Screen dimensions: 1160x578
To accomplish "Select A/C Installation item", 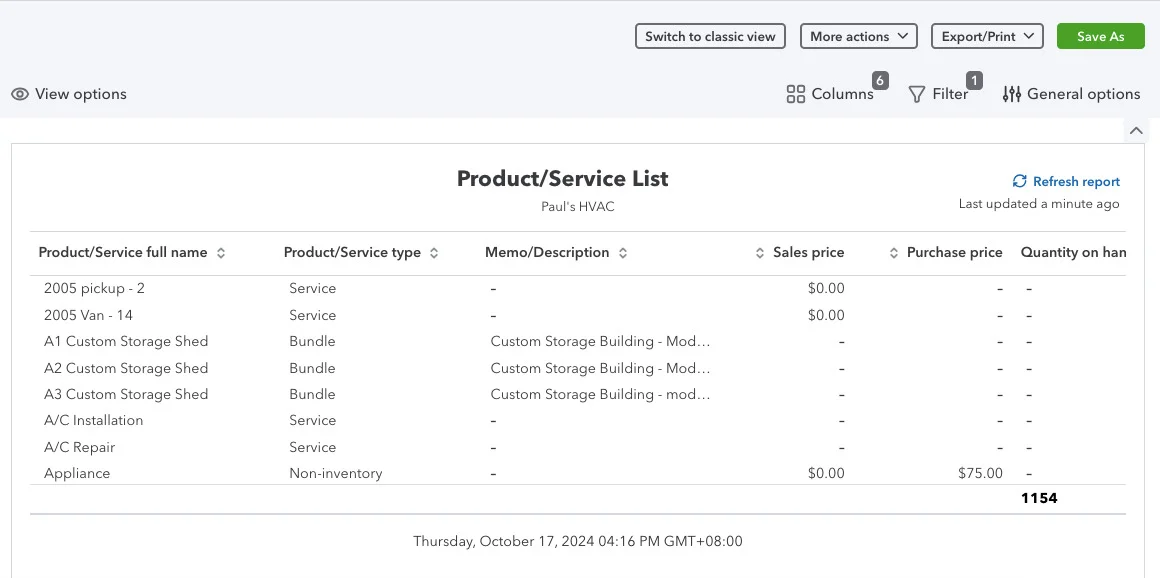I will [x=93, y=420].
